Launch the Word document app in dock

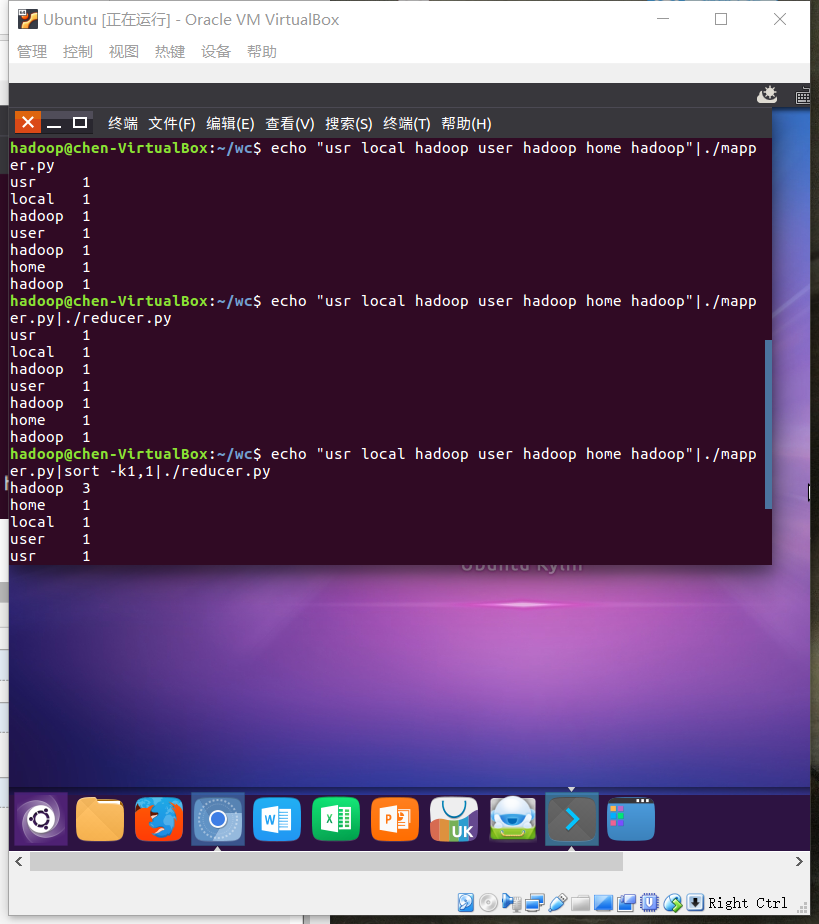[277, 819]
